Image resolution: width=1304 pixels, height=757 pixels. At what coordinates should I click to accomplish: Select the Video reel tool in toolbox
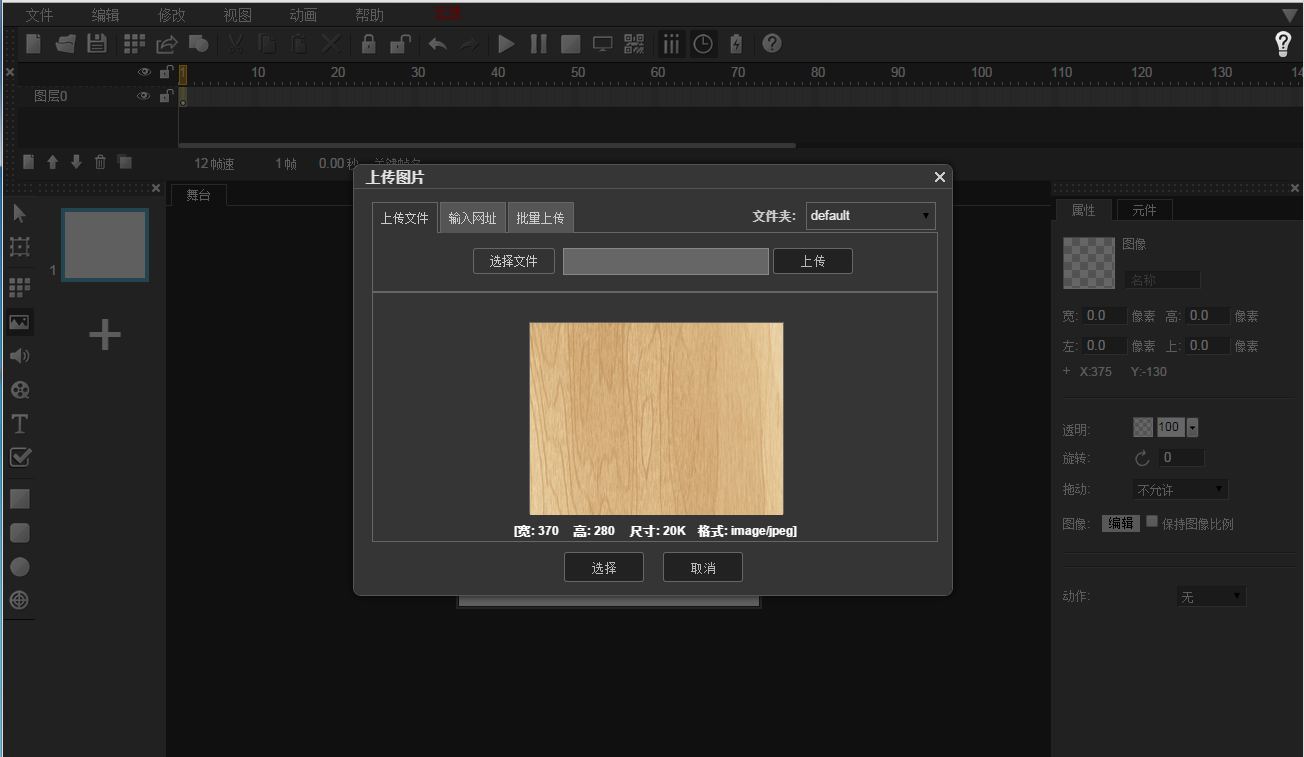click(x=19, y=390)
